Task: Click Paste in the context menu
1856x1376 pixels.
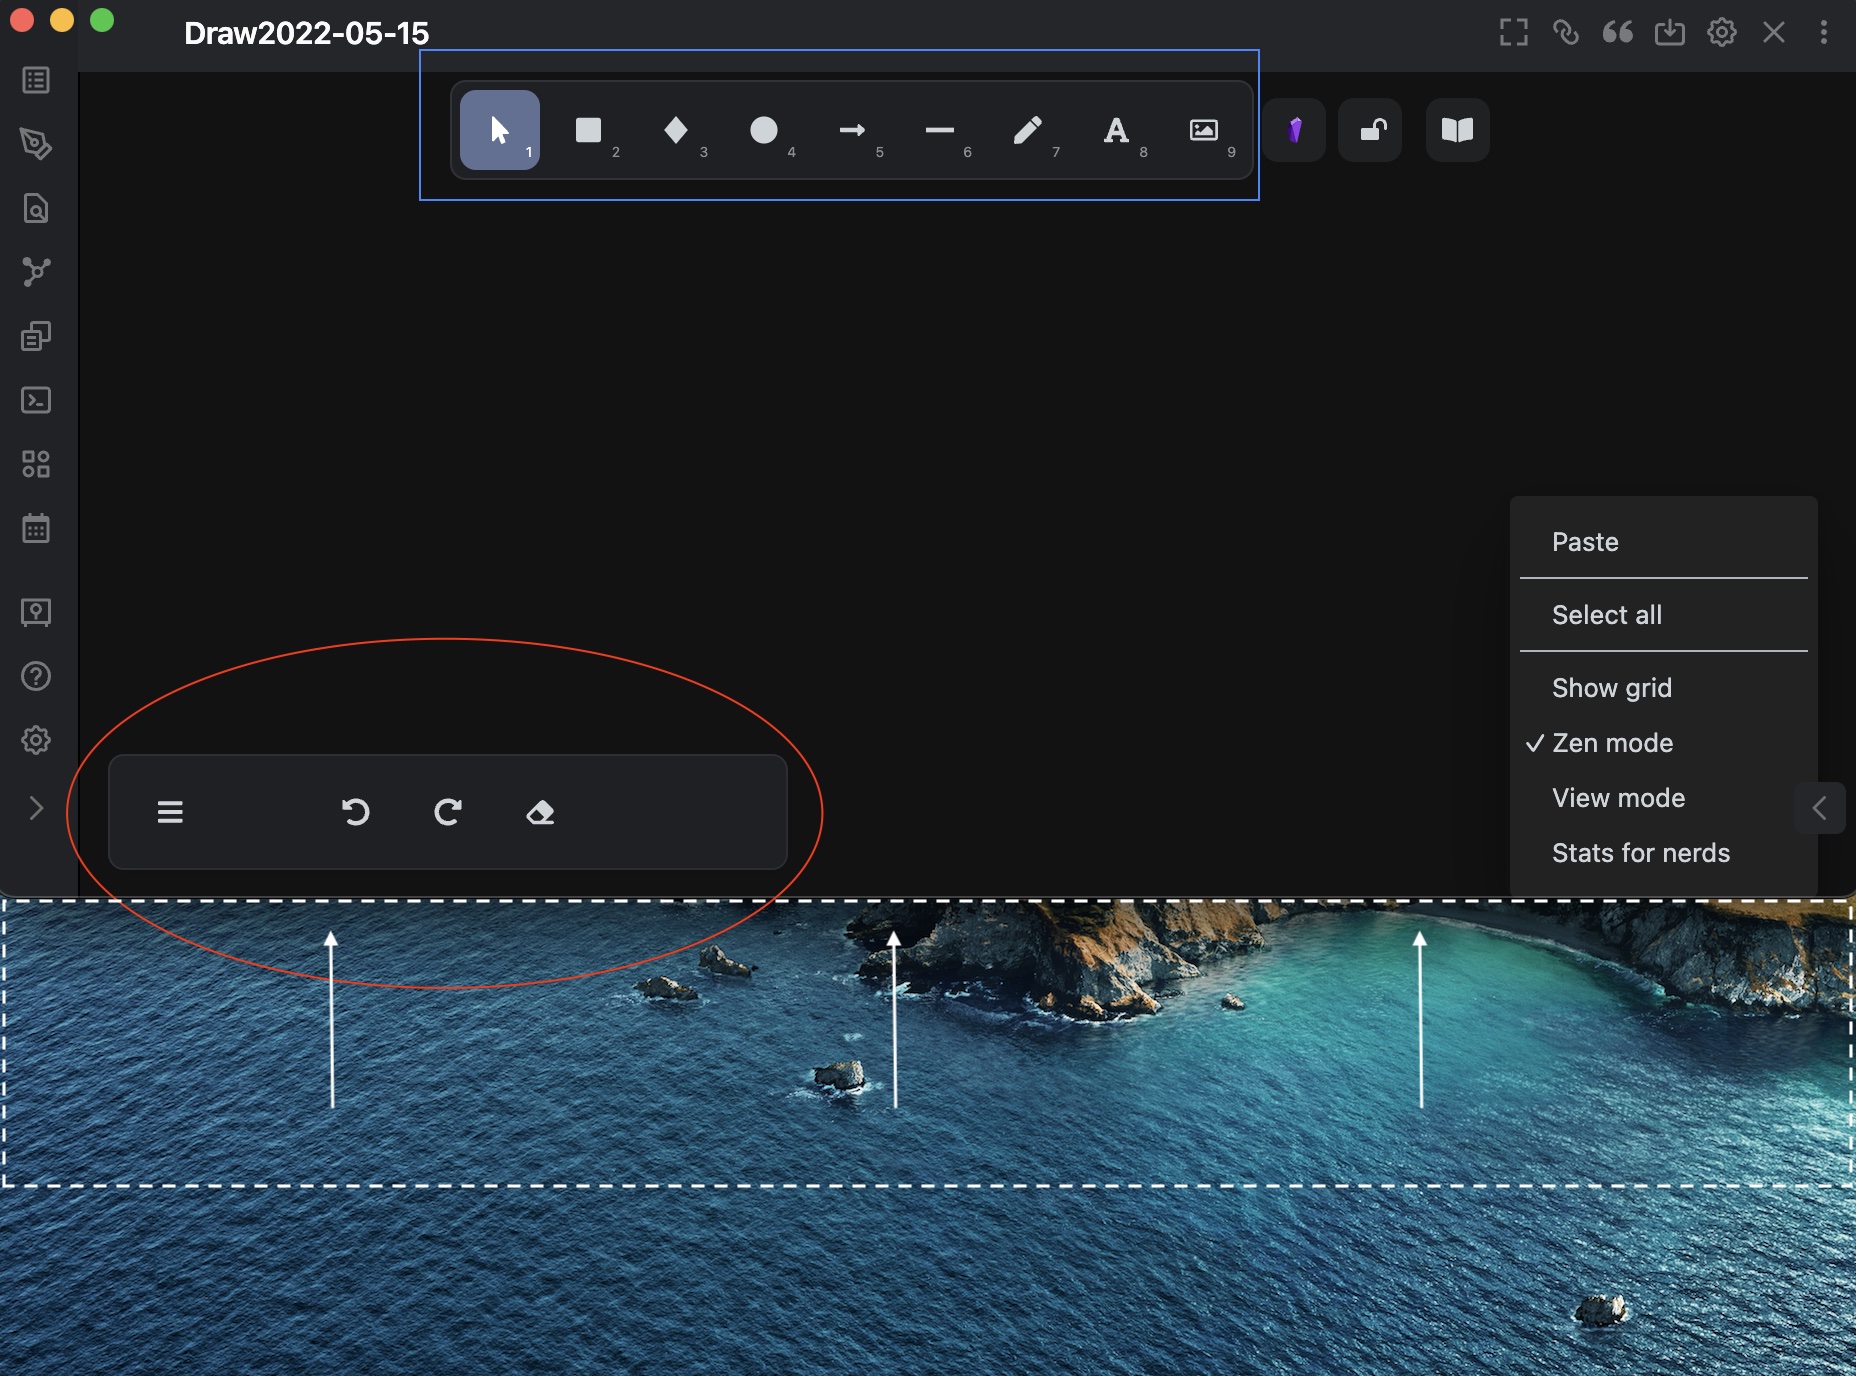Action: tap(1585, 541)
